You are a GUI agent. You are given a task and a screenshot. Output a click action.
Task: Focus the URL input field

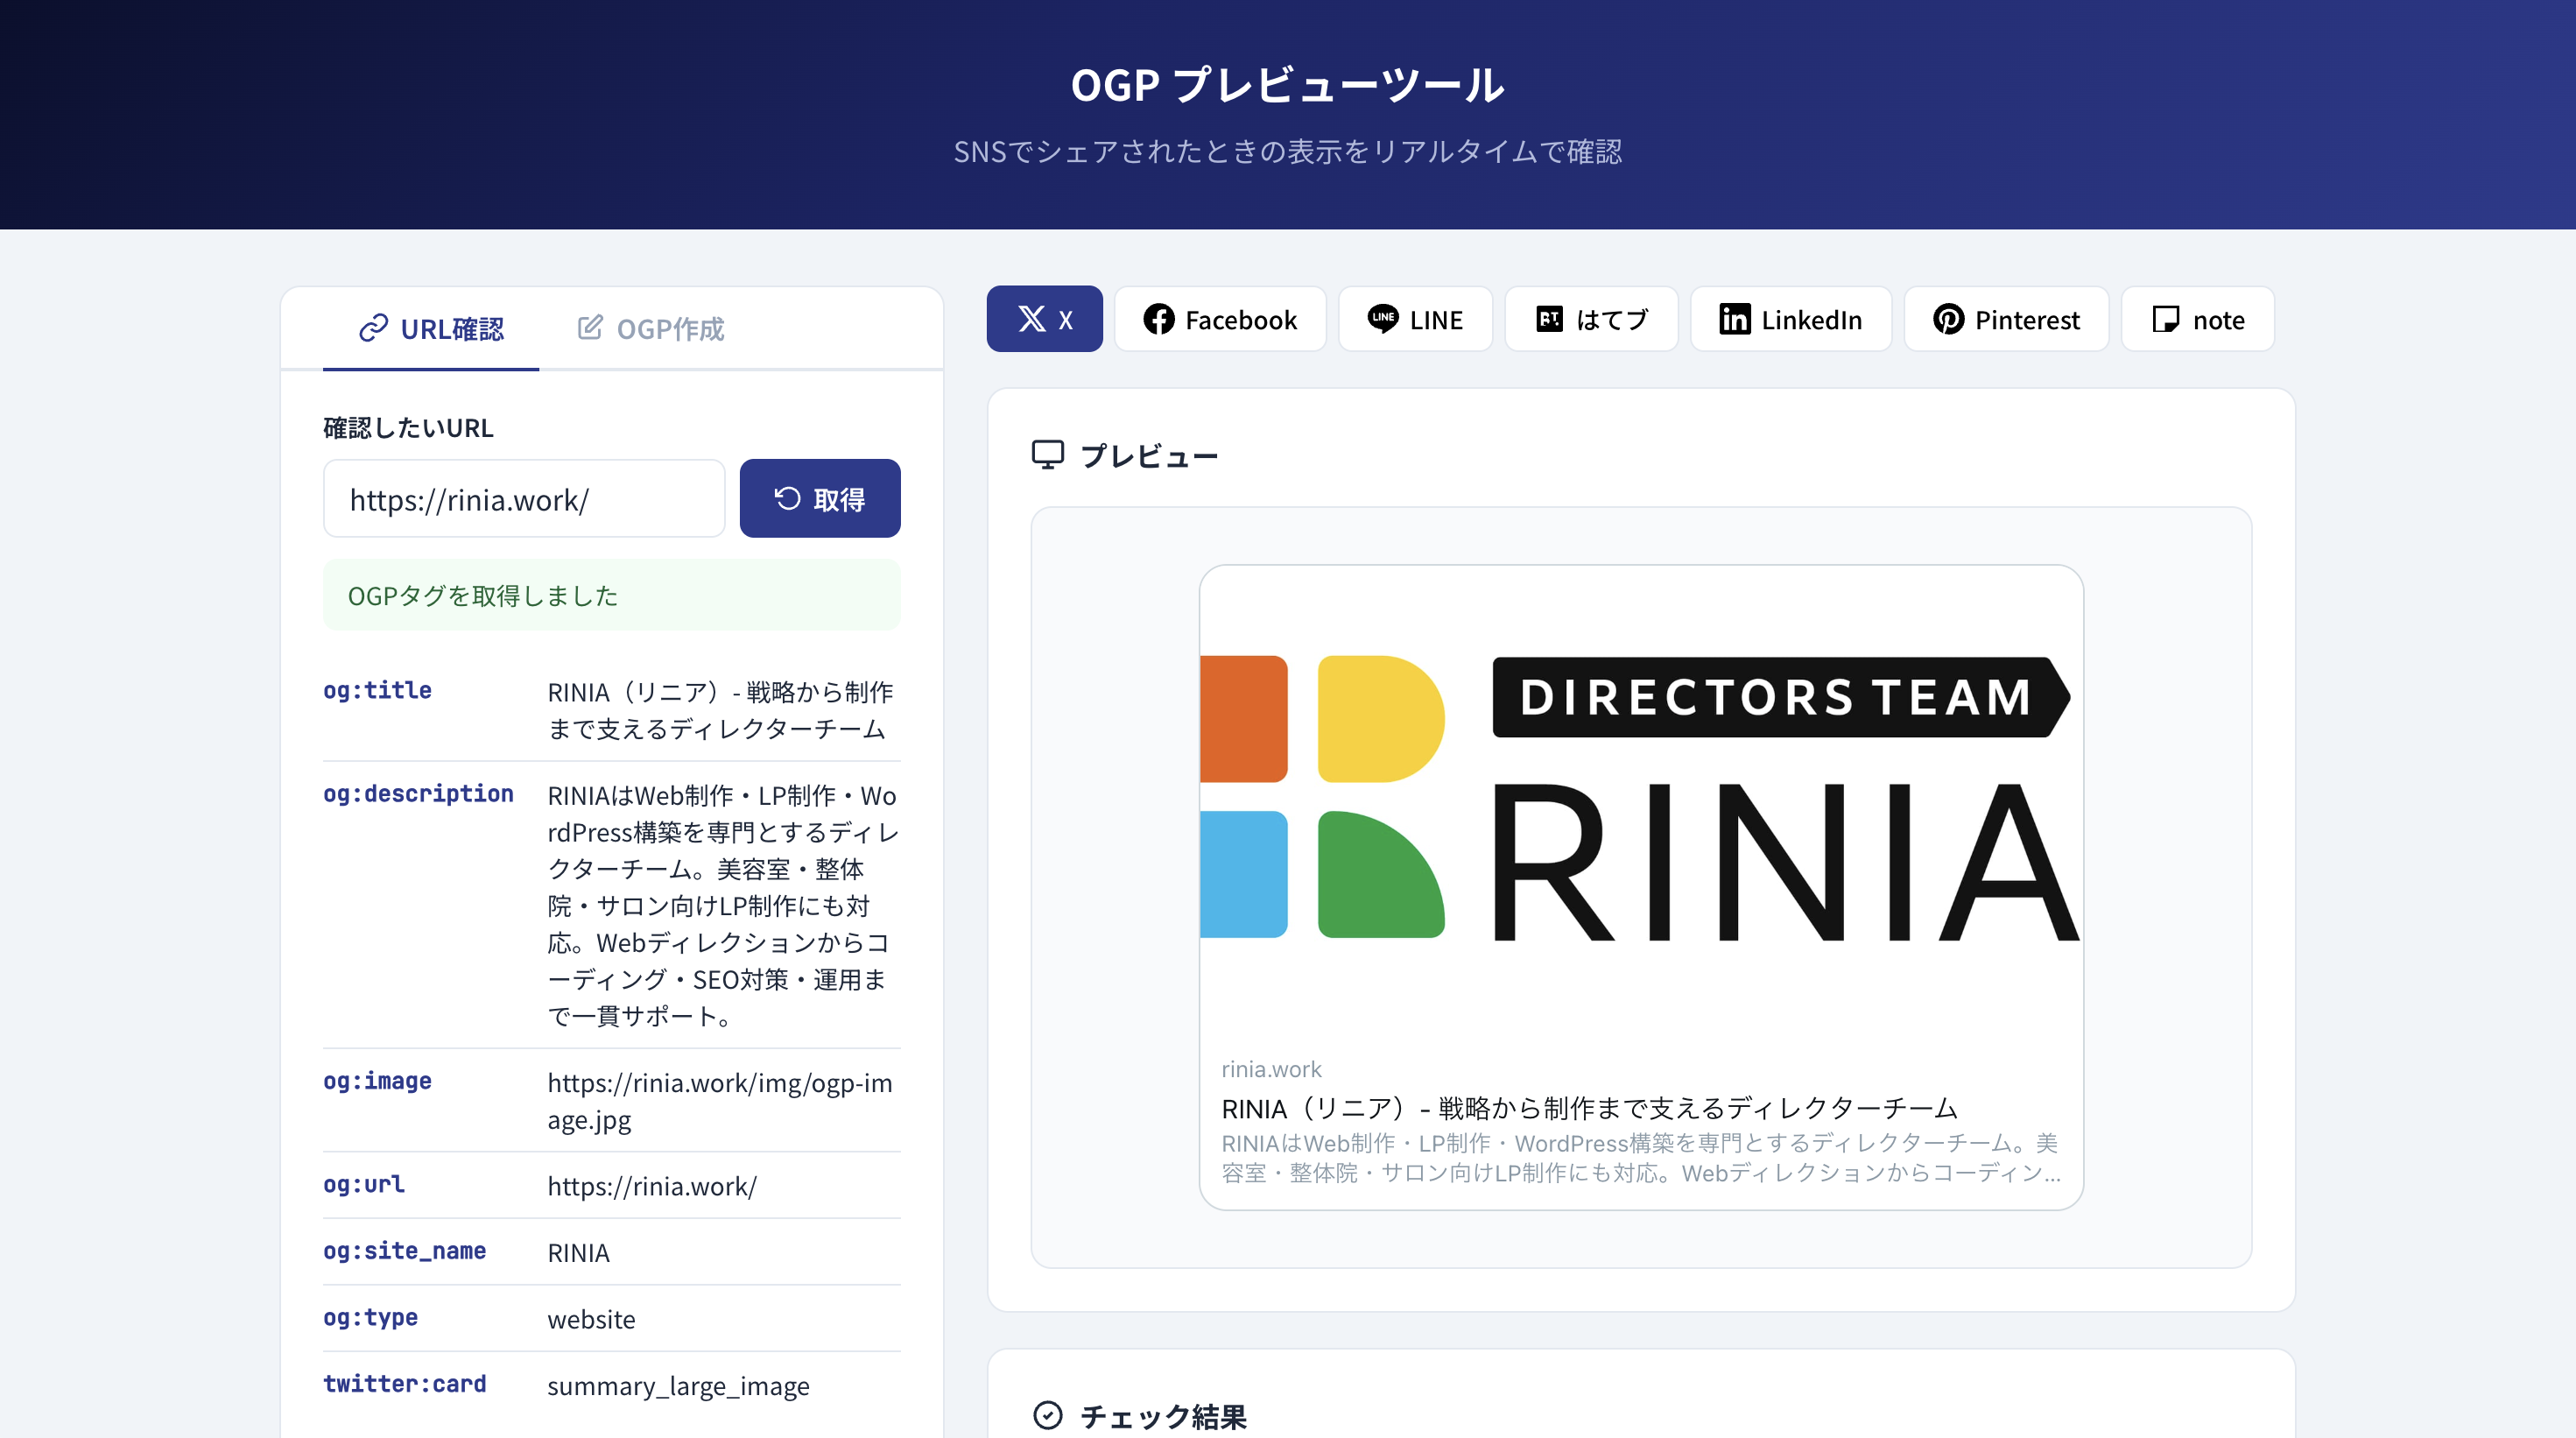[524, 498]
